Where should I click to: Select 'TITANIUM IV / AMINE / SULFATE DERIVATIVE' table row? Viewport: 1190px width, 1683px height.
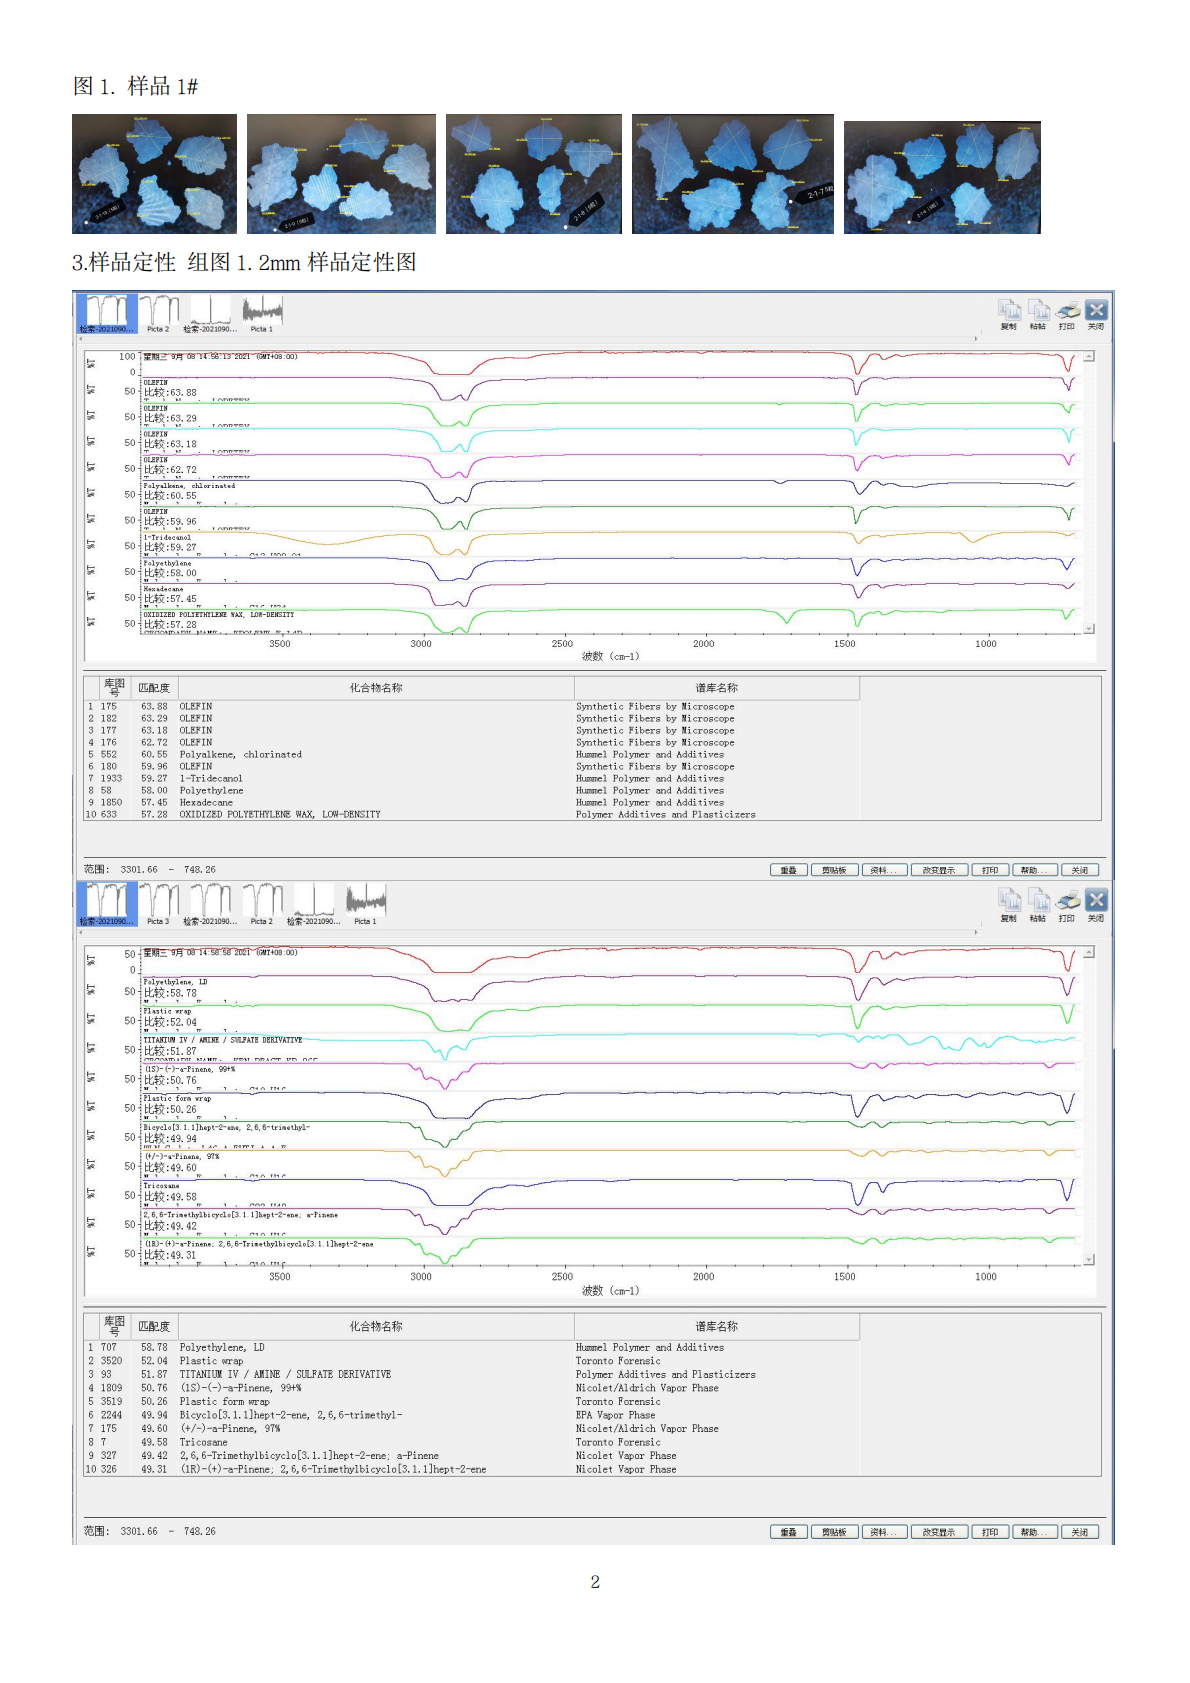click(x=470, y=1375)
